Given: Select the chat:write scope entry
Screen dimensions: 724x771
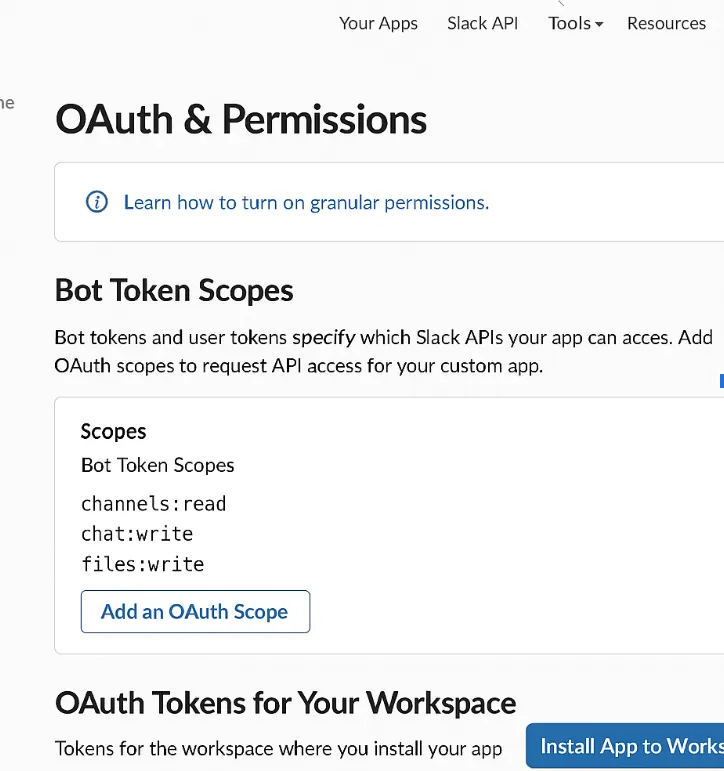Looking at the screenshot, I should click(137, 534).
